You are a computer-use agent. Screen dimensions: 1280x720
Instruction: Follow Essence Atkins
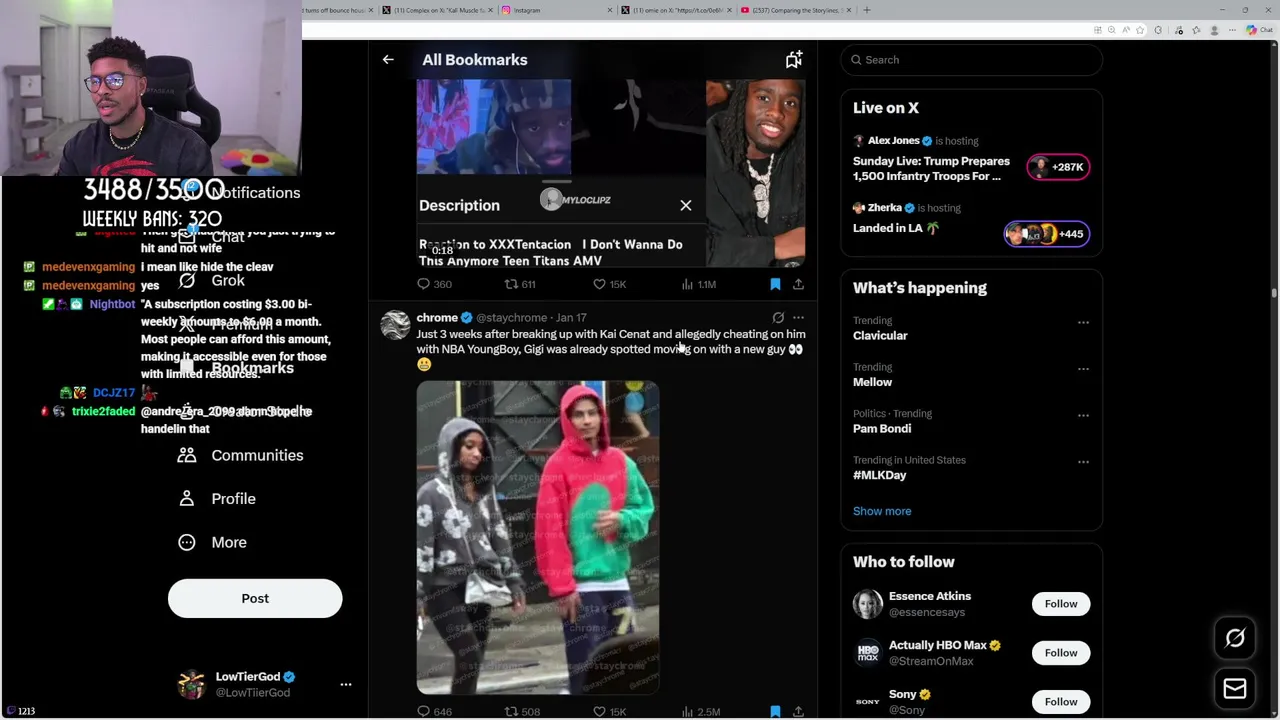[1061, 604]
